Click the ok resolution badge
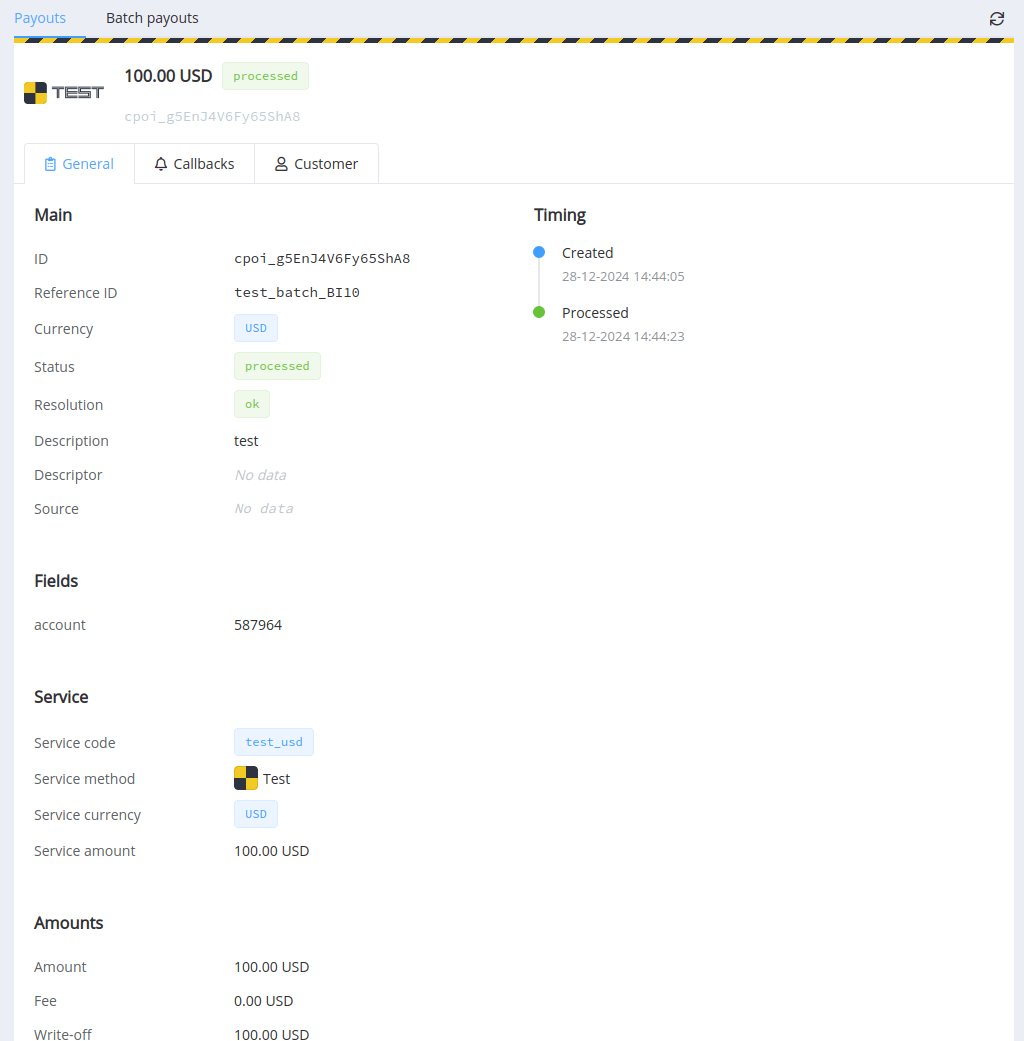The height and width of the screenshot is (1041, 1024). tap(252, 404)
